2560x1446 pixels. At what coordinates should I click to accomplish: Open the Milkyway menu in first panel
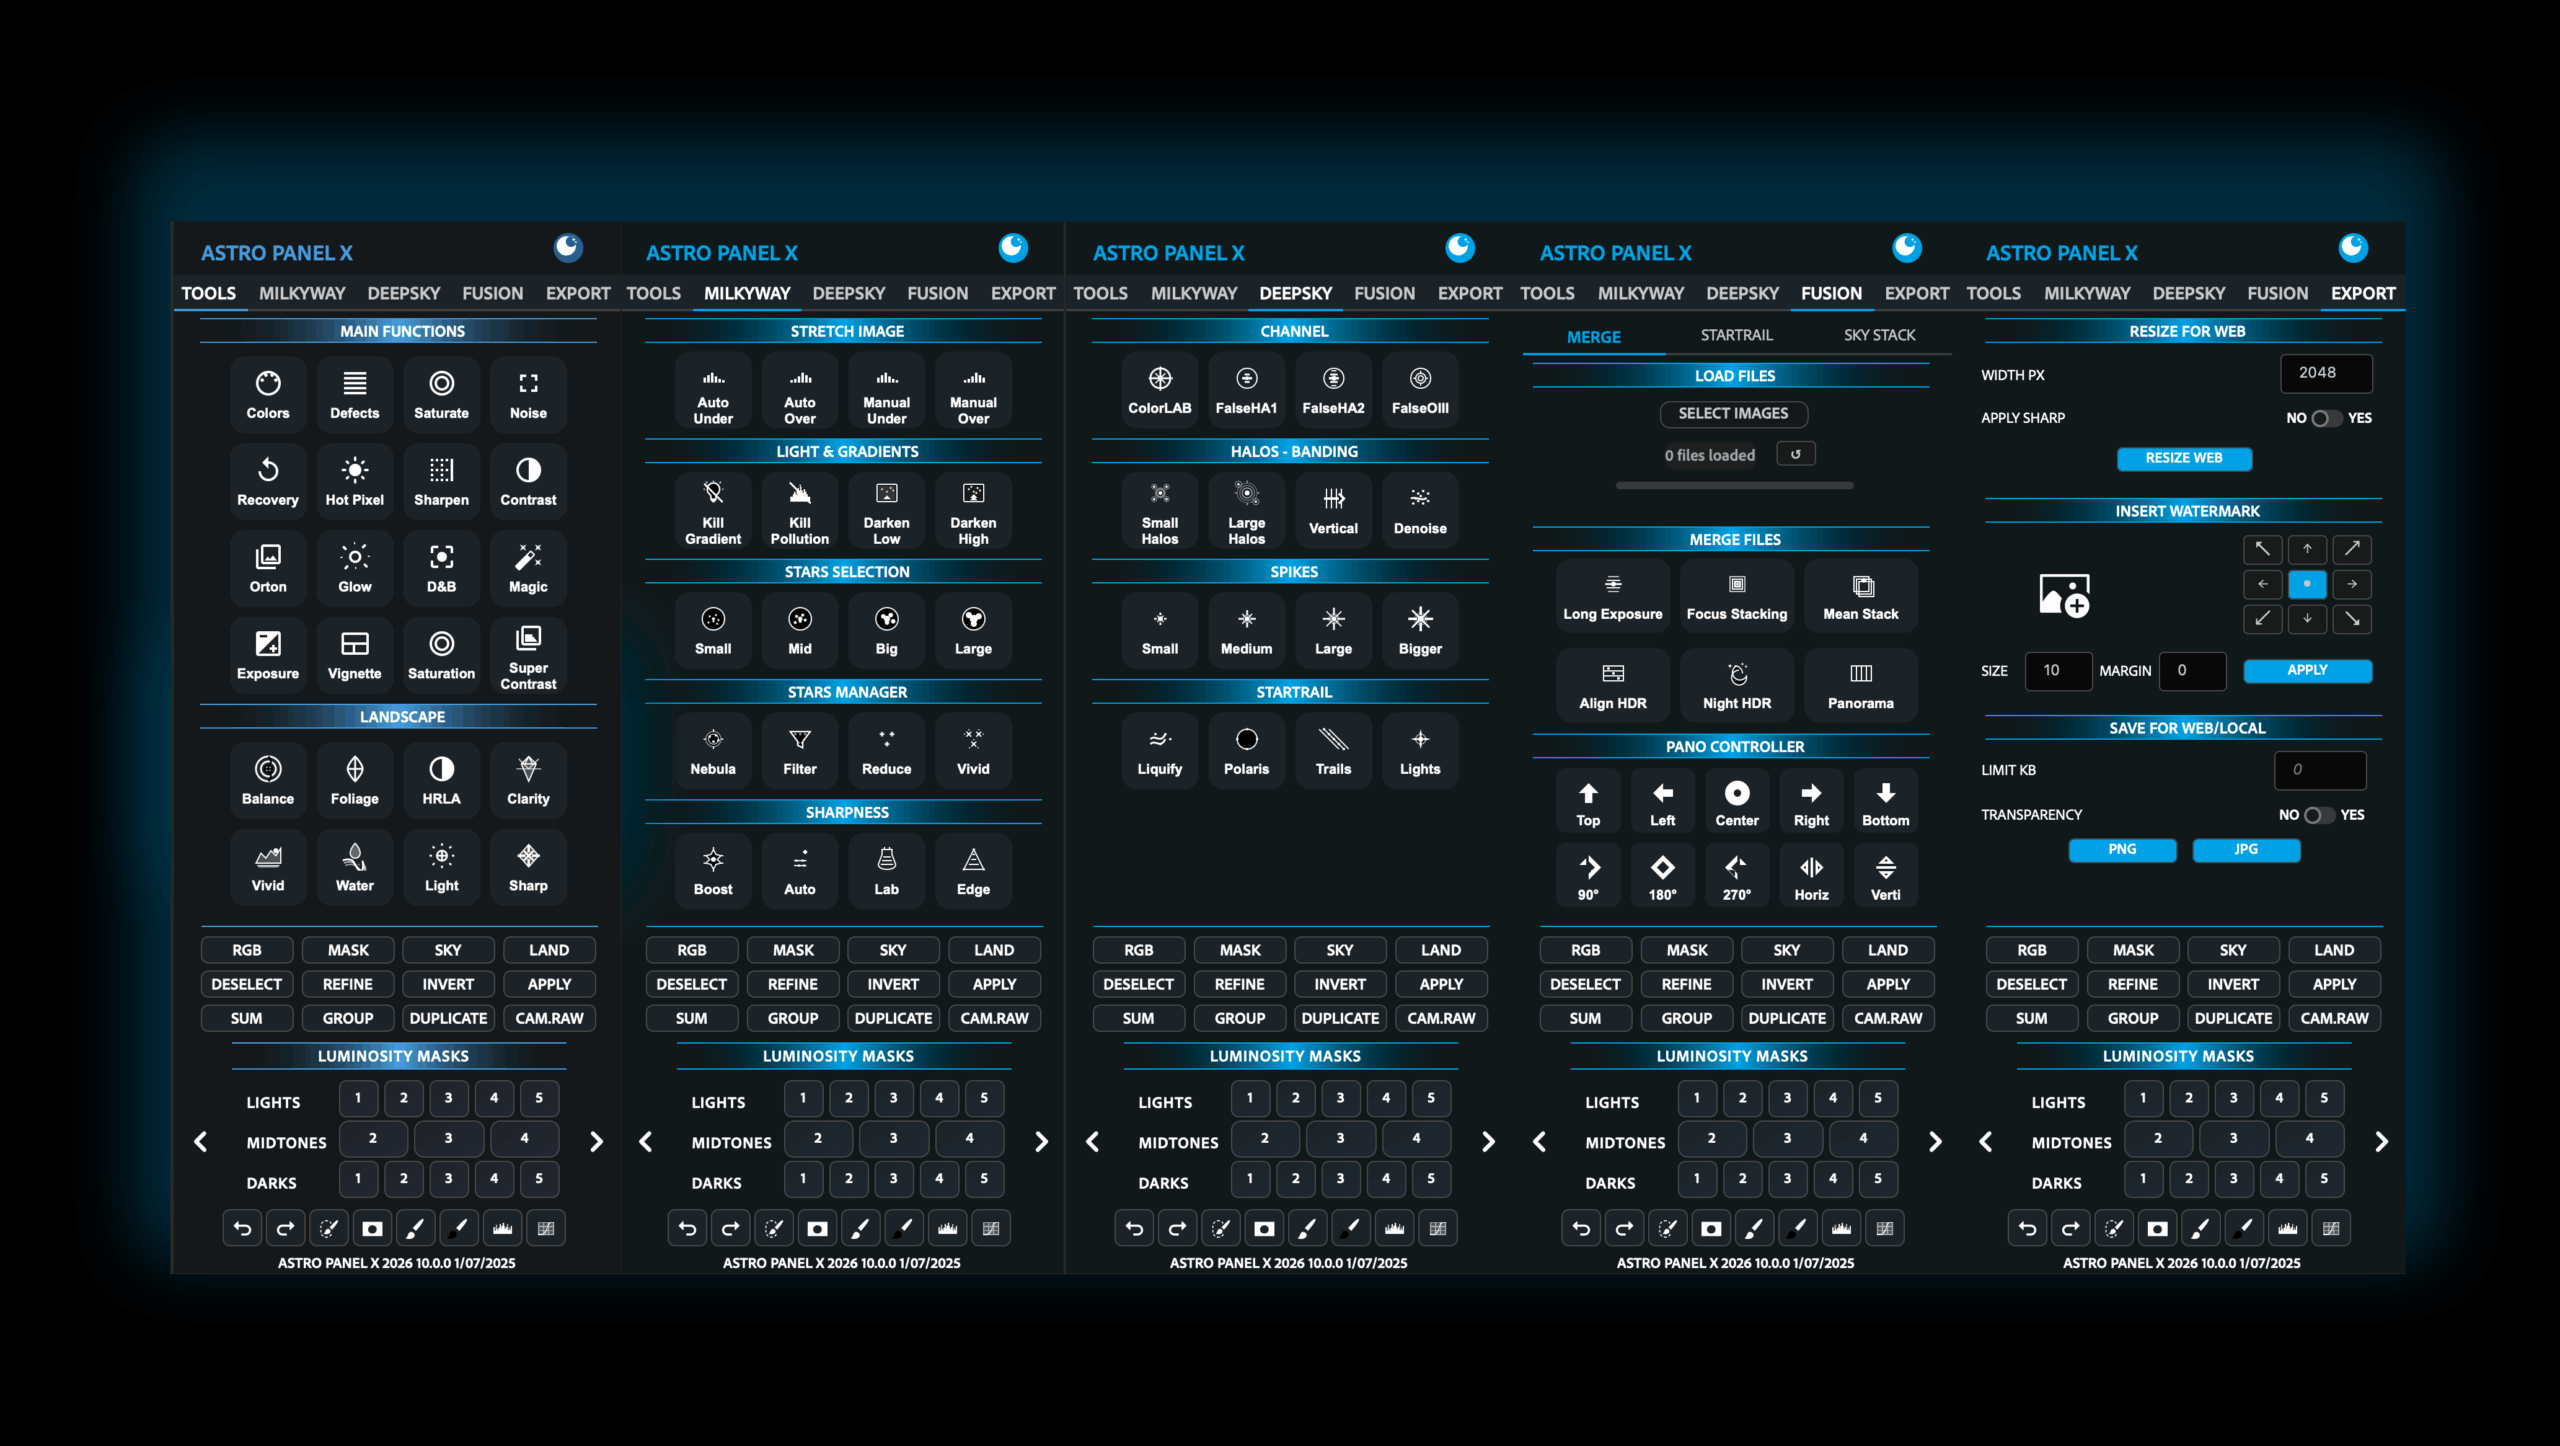tap(302, 293)
